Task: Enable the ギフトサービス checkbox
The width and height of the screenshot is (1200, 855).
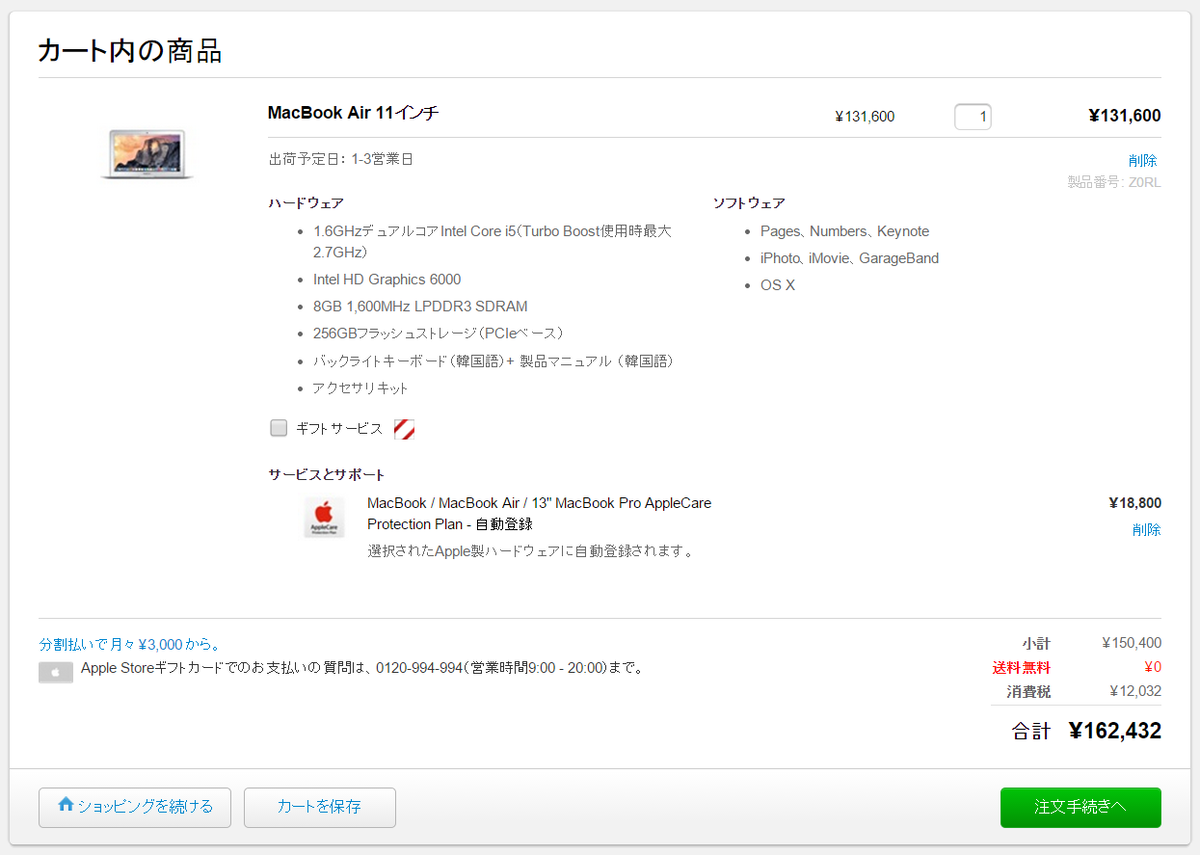Action: [x=279, y=428]
